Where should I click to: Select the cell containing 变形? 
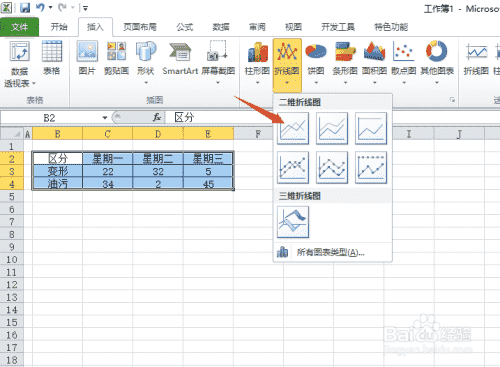coord(58,171)
